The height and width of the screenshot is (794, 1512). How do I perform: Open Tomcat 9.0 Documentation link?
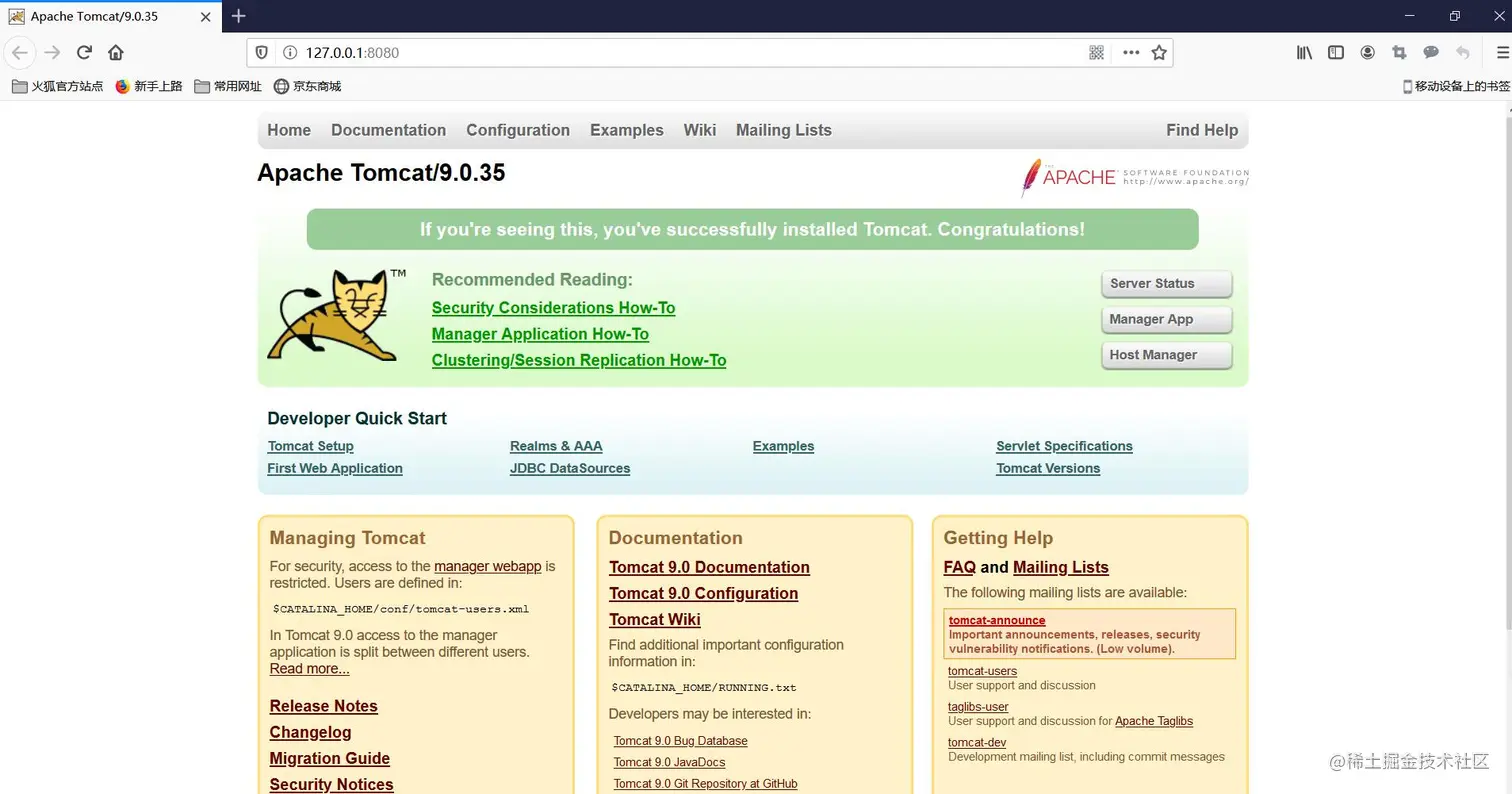[709, 567]
